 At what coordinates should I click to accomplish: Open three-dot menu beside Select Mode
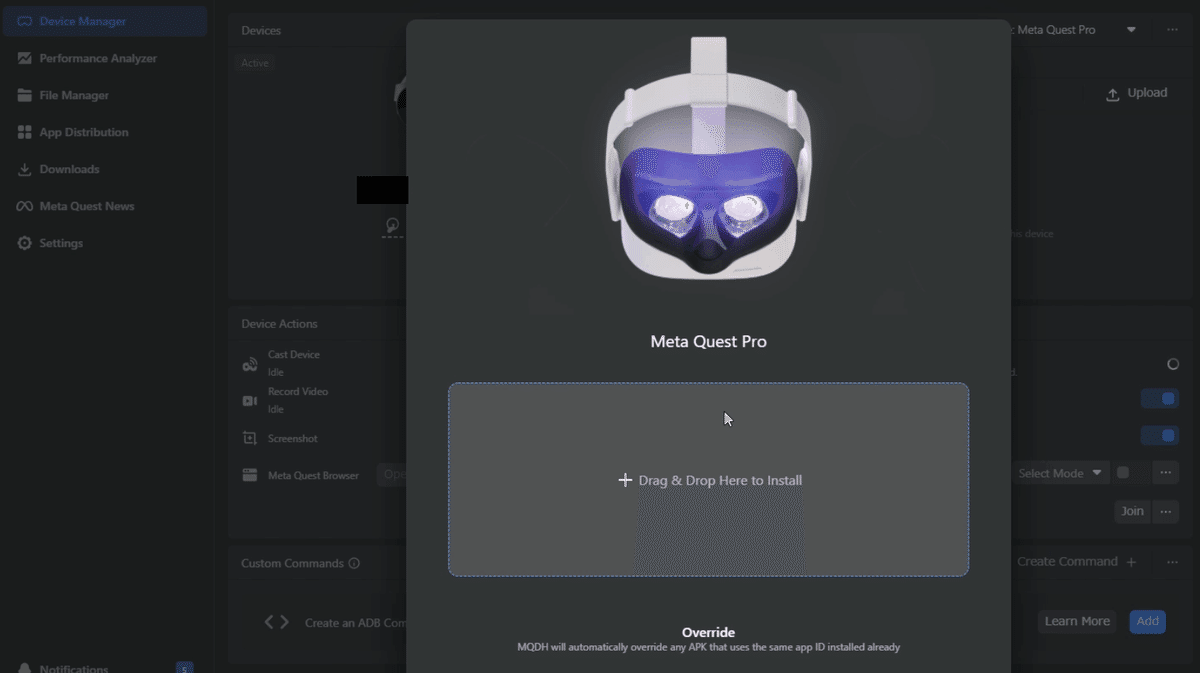(1166, 473)
